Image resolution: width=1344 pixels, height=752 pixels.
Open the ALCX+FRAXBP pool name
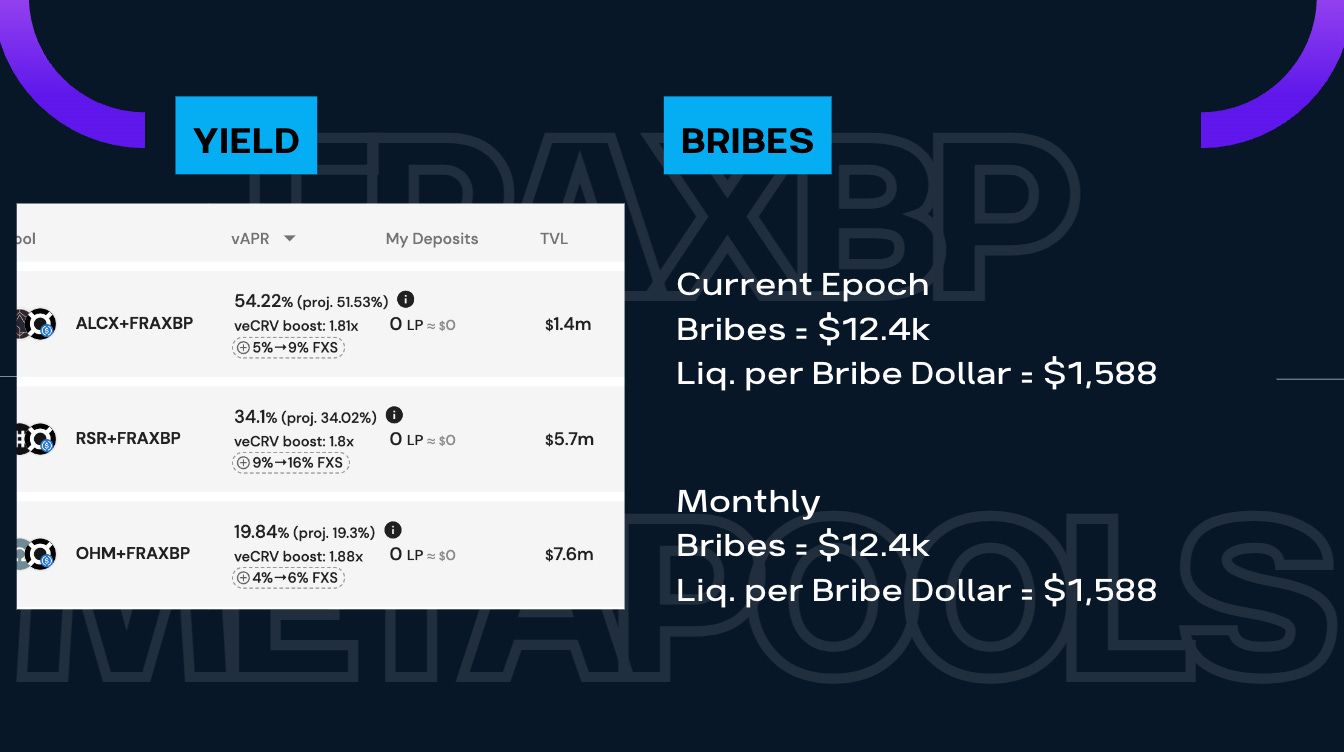click(x=134, y=324)
